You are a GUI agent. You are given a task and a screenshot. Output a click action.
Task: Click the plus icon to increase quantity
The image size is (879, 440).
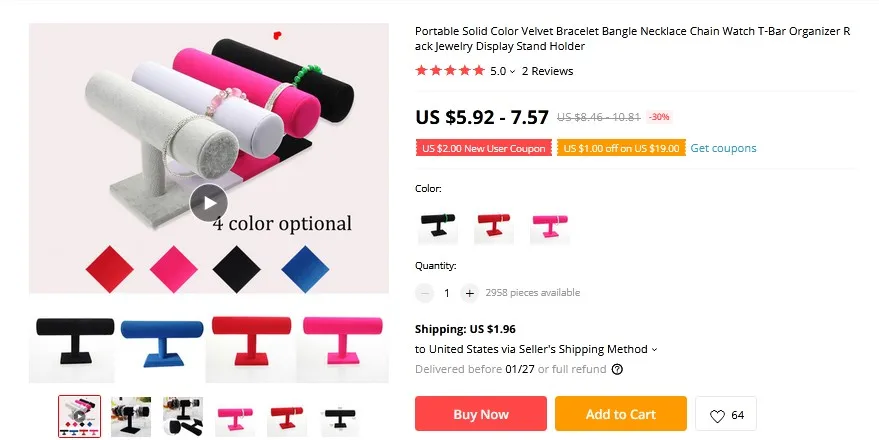(x=469, y=293)
